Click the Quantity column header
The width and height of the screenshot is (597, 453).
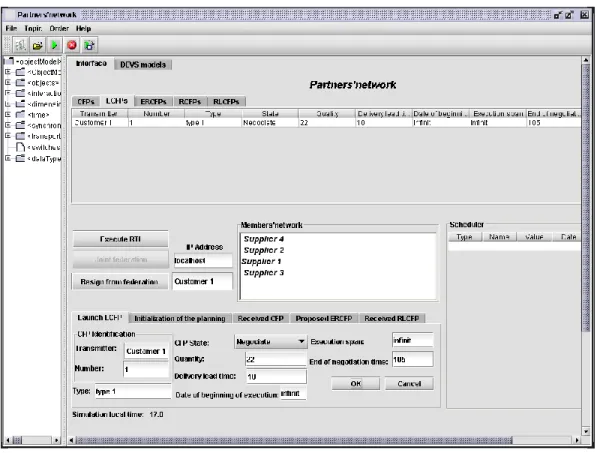coord(327,113)
